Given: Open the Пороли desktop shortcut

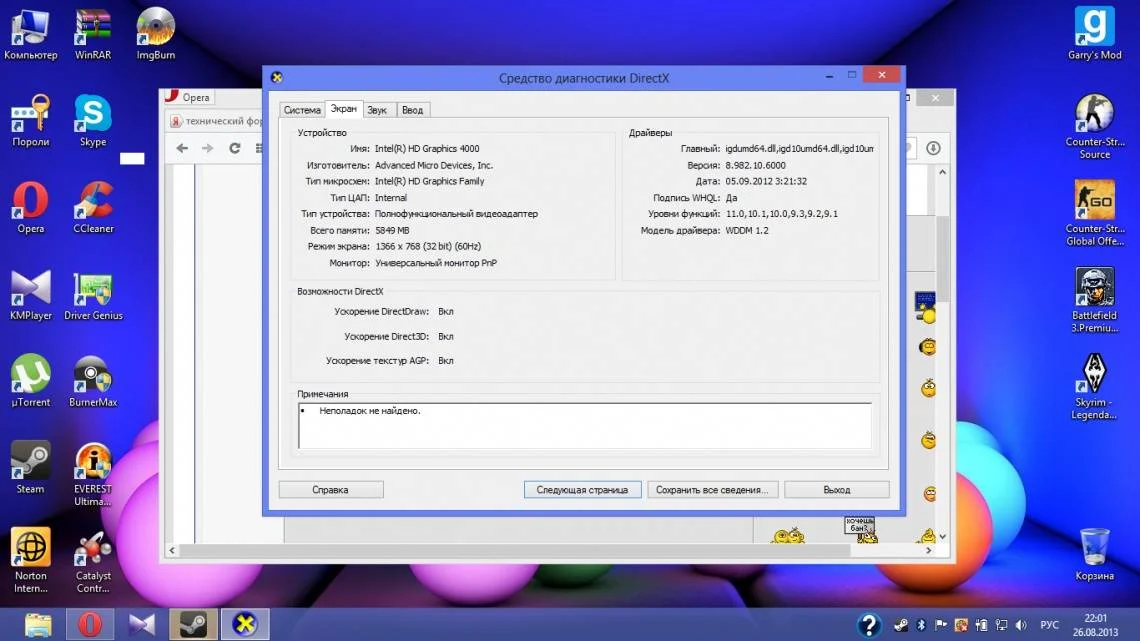Looking at the screenshot, I should [x=31, y=121].
